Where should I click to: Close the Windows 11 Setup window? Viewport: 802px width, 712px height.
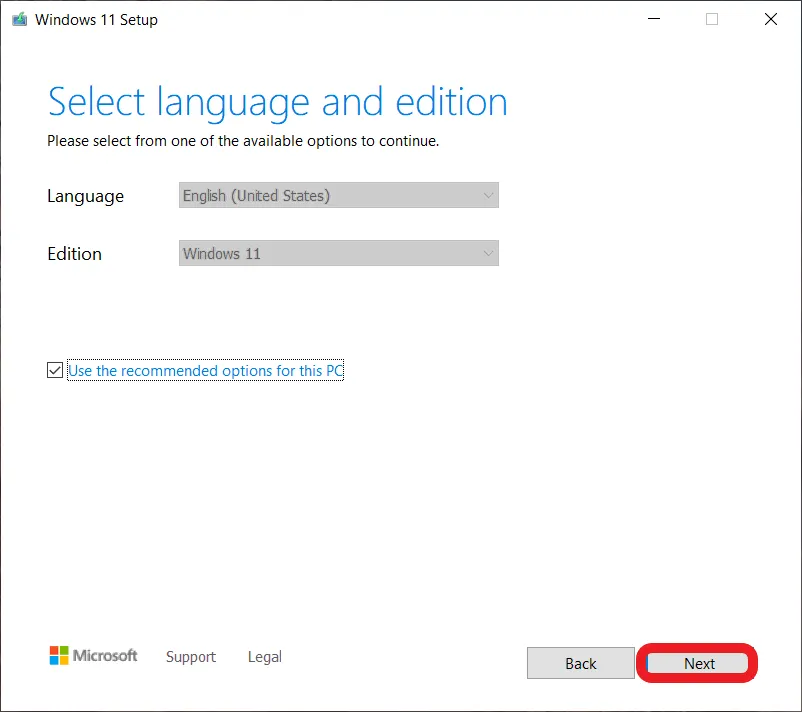(x=770, y=19)
